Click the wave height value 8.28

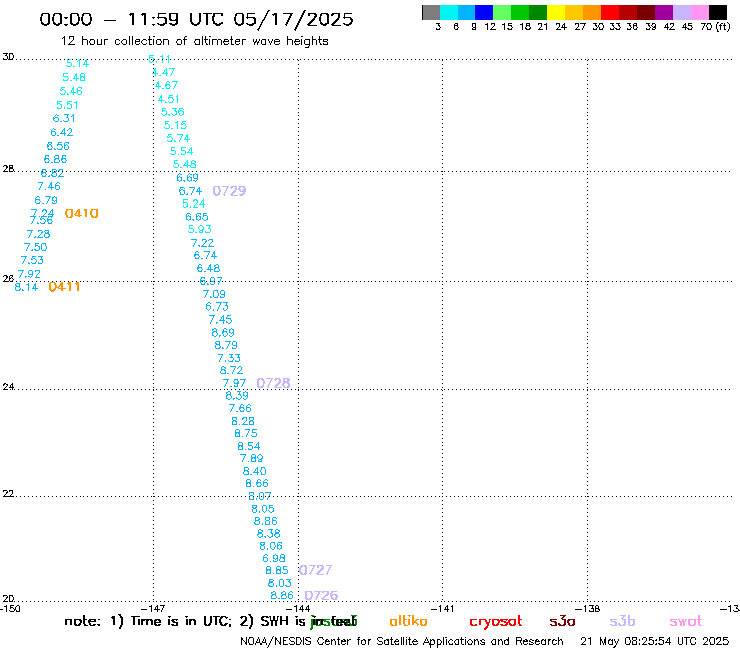[x=243, y=421]
